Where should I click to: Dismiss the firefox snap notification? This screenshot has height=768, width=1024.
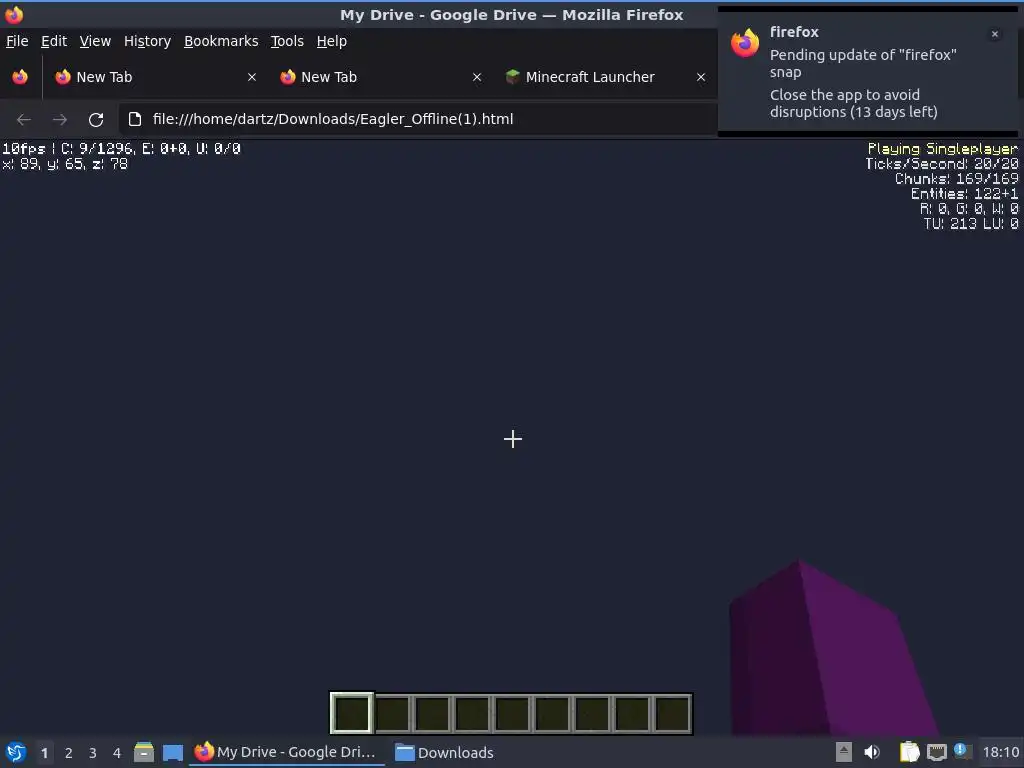pos(995,34)
